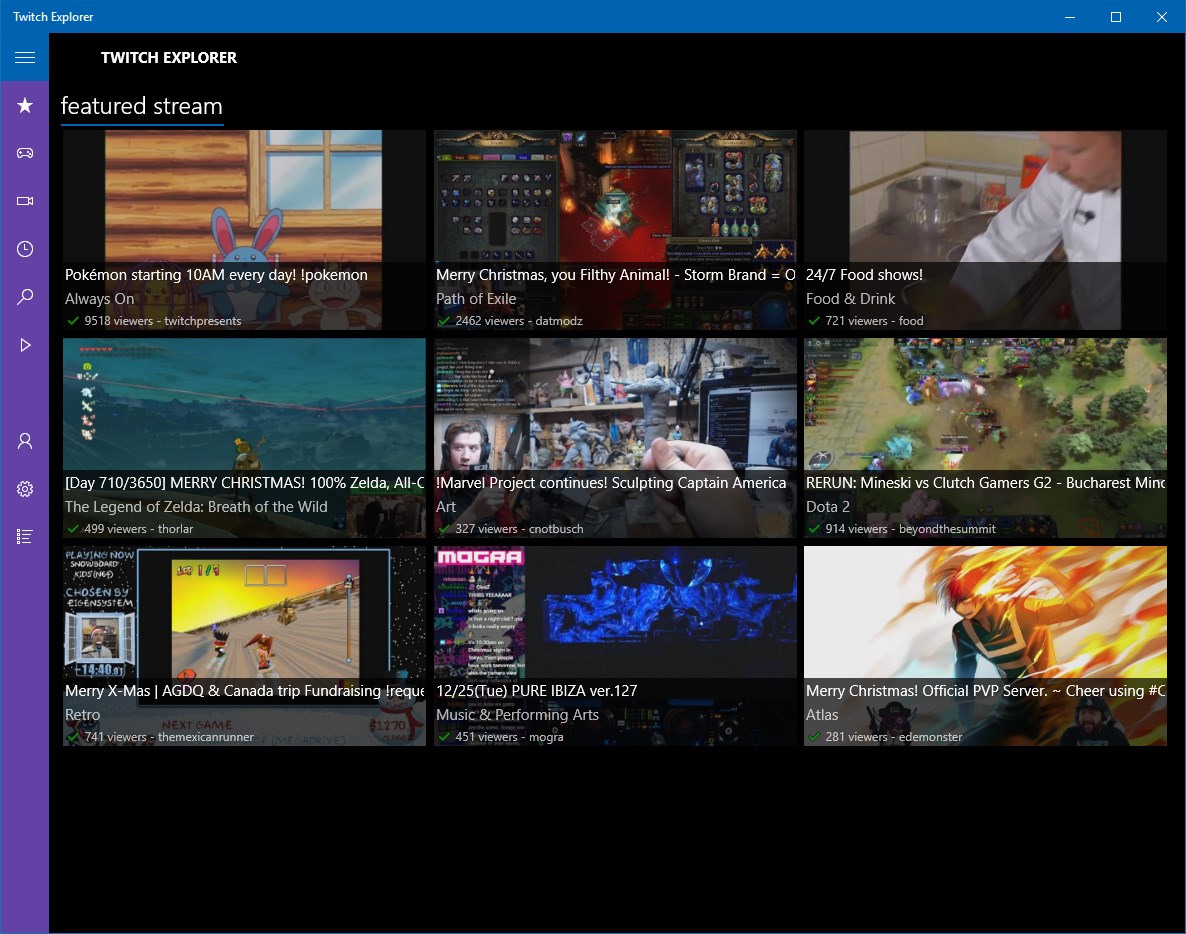
Task: Open the Retro themexicanrunner stream thumbnail
Action: pos(244,646)
